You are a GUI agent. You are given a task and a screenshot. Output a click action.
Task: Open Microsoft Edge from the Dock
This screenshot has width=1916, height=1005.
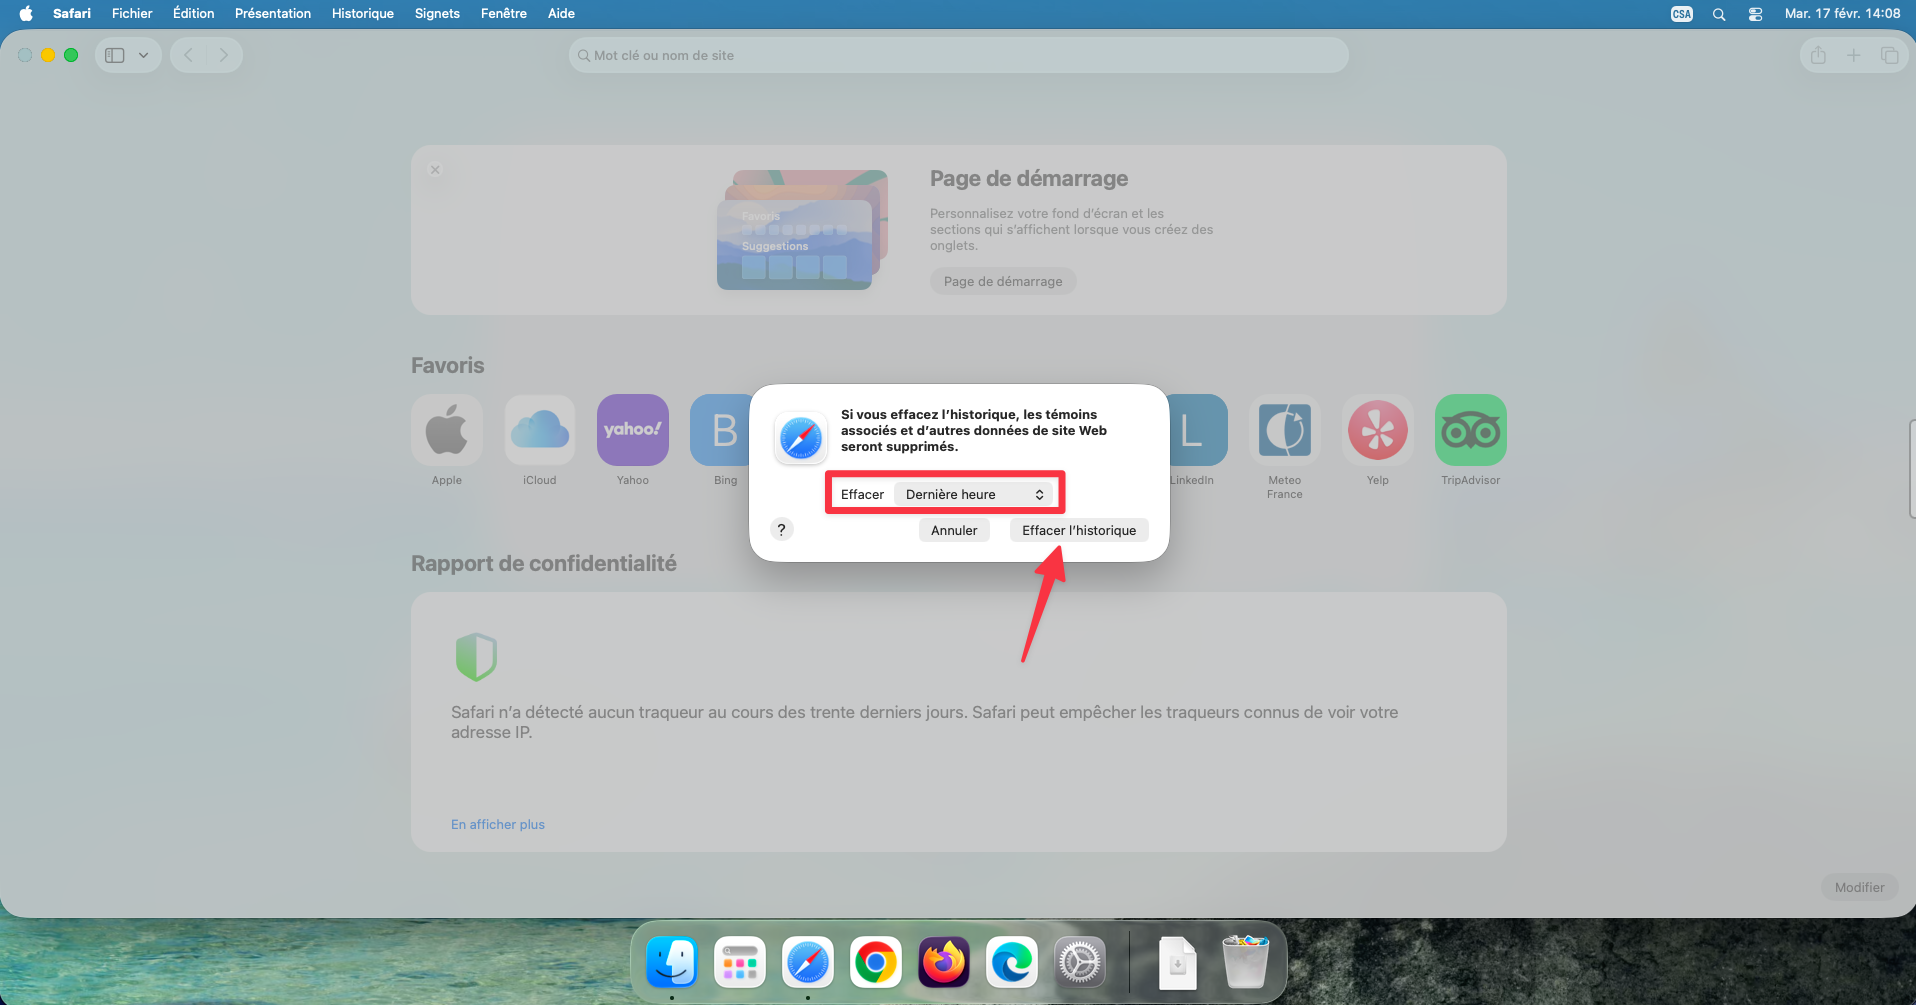(1012, 963)
